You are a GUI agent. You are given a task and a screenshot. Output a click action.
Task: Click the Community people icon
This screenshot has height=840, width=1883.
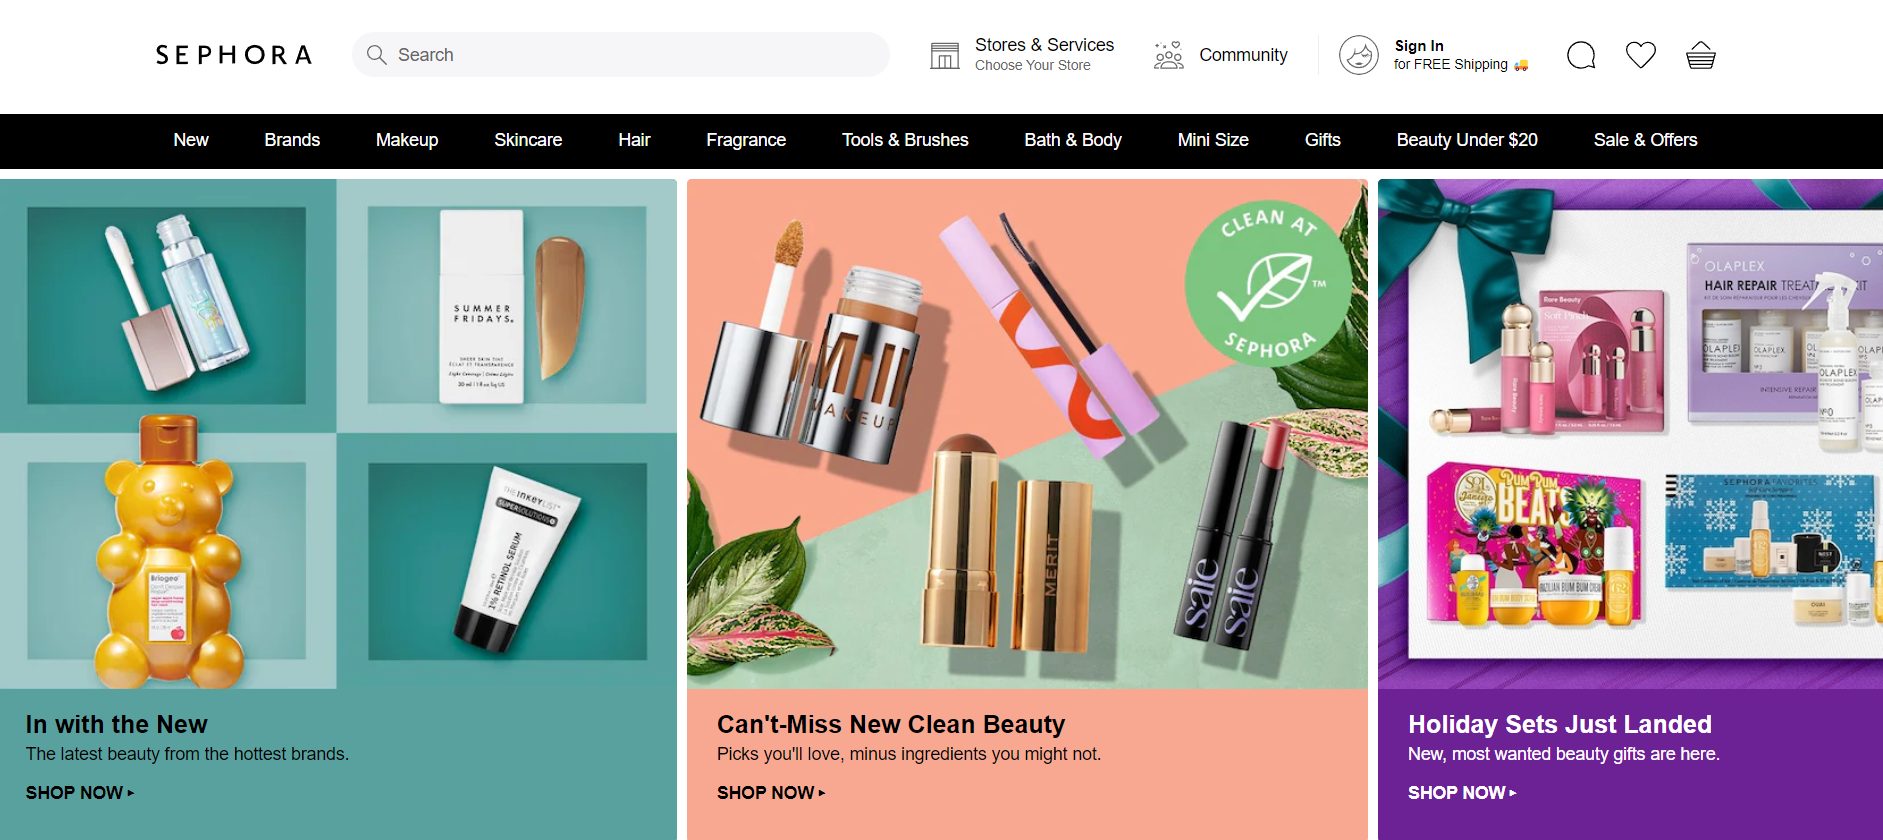pyautogui.click(x=1168, y=55)
